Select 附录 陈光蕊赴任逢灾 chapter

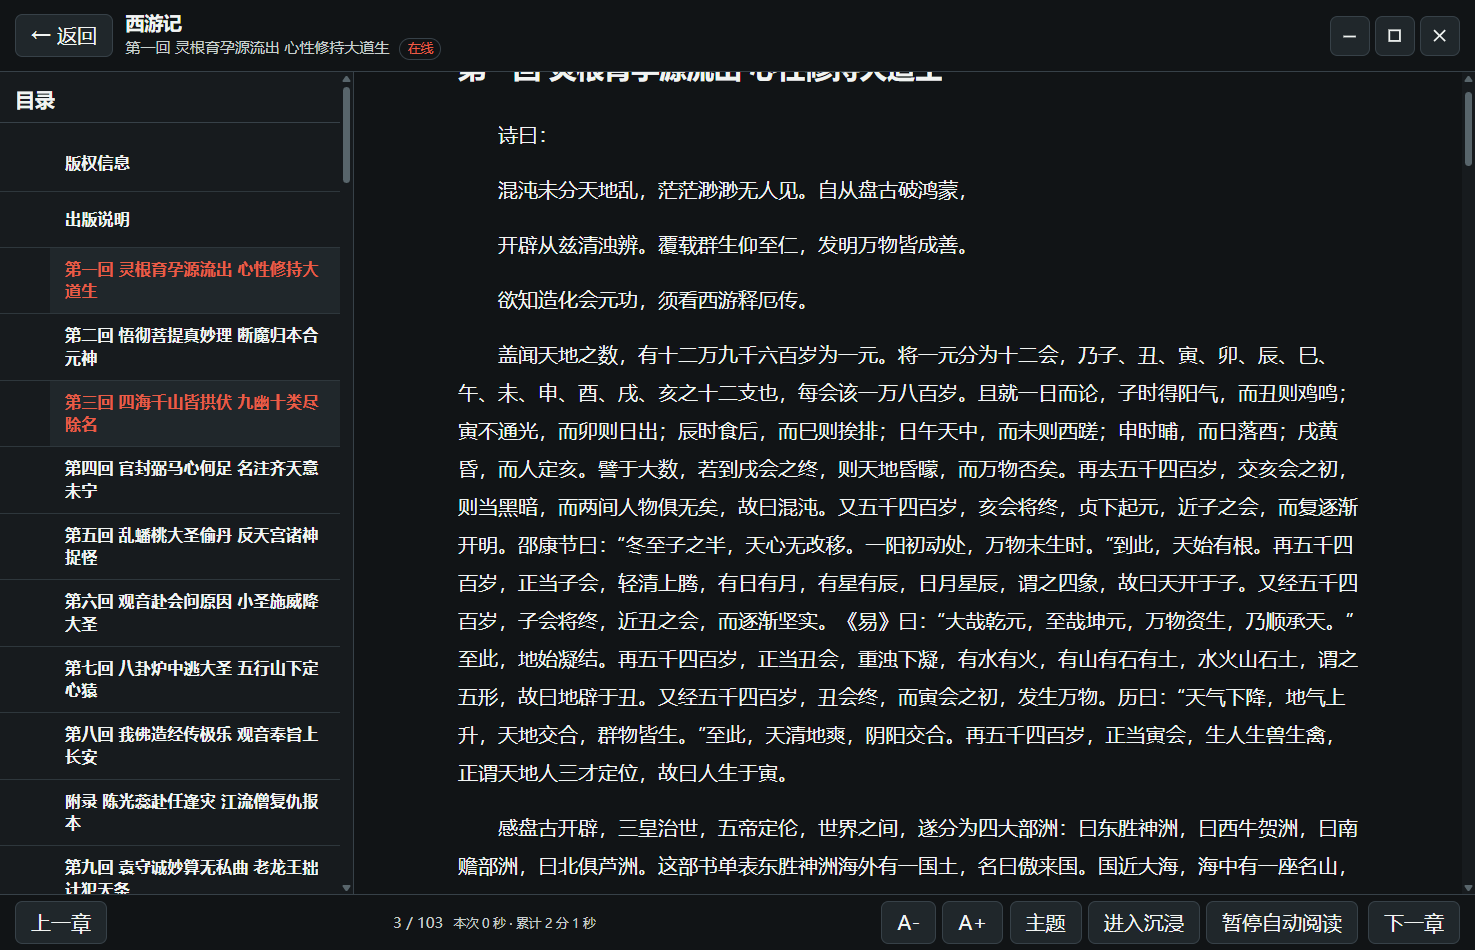195,812
